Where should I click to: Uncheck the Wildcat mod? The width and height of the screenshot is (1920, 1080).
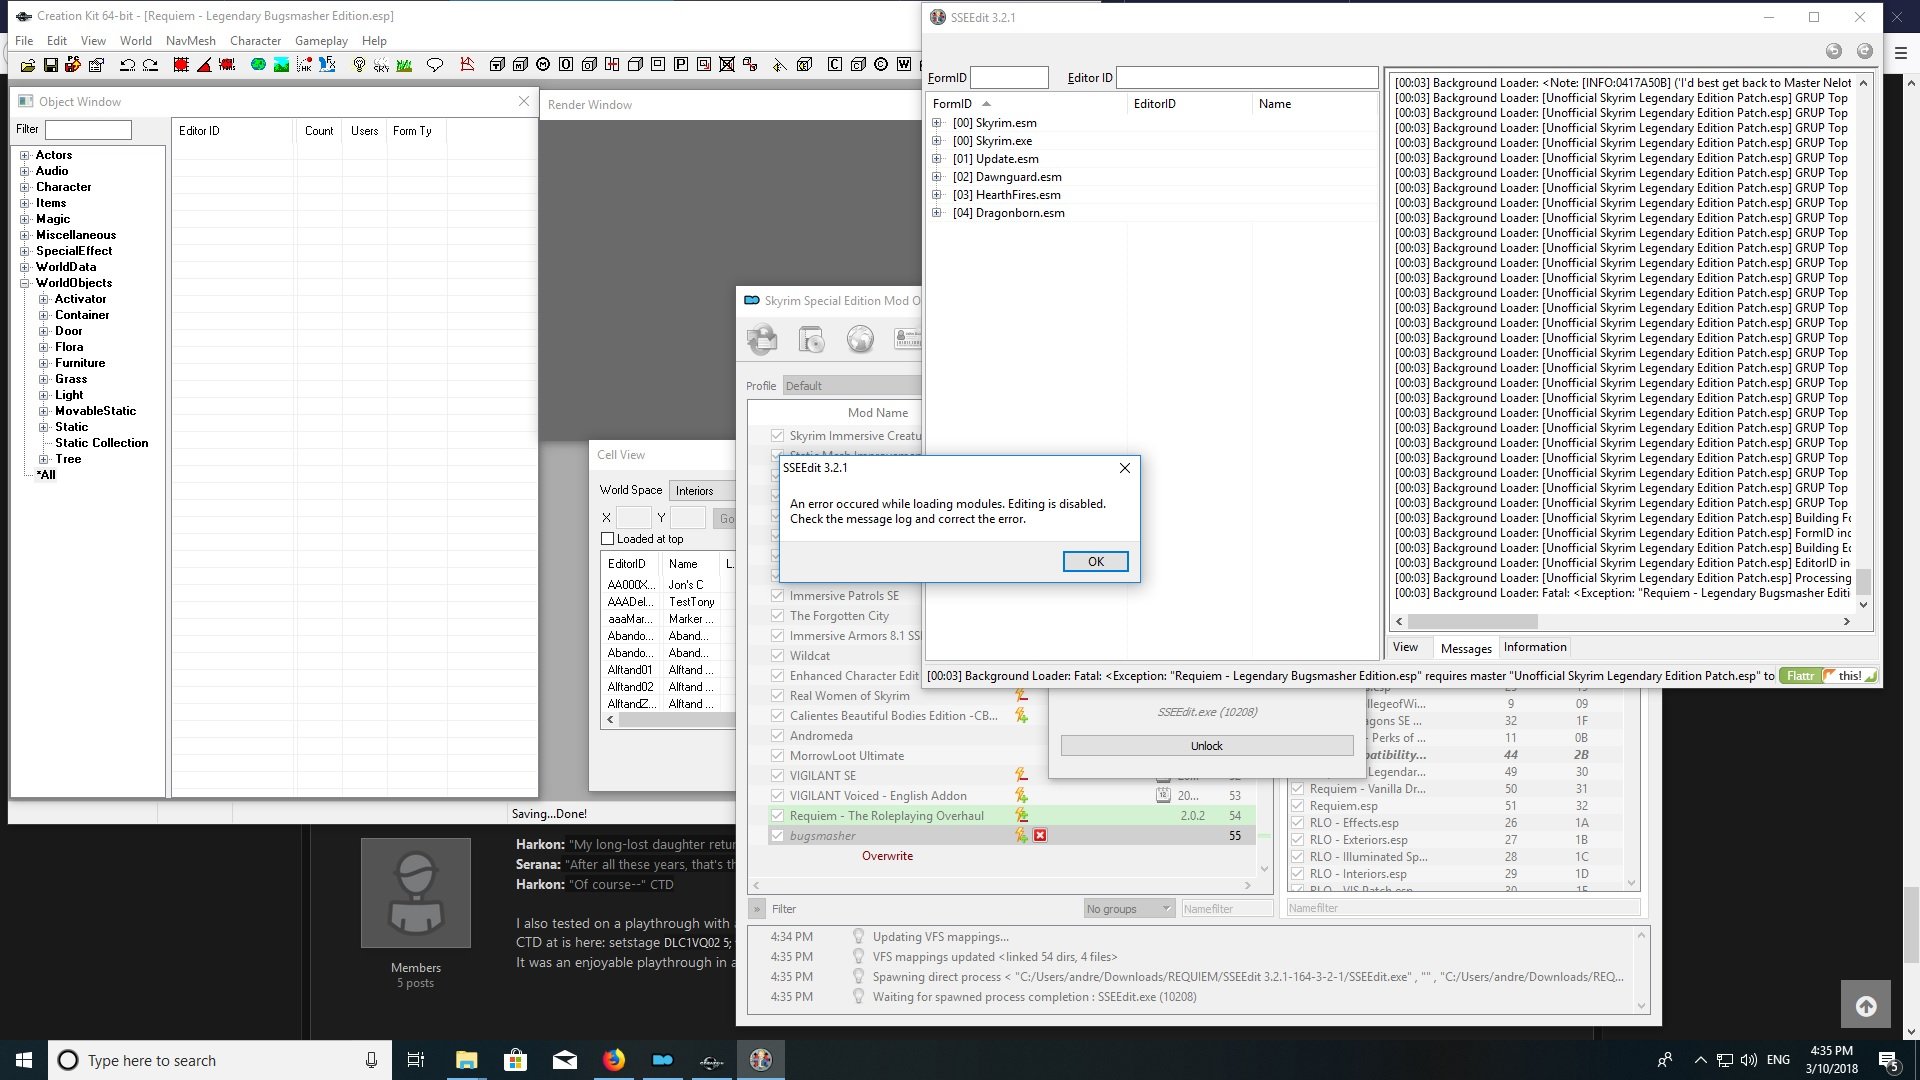coord(777,656)
